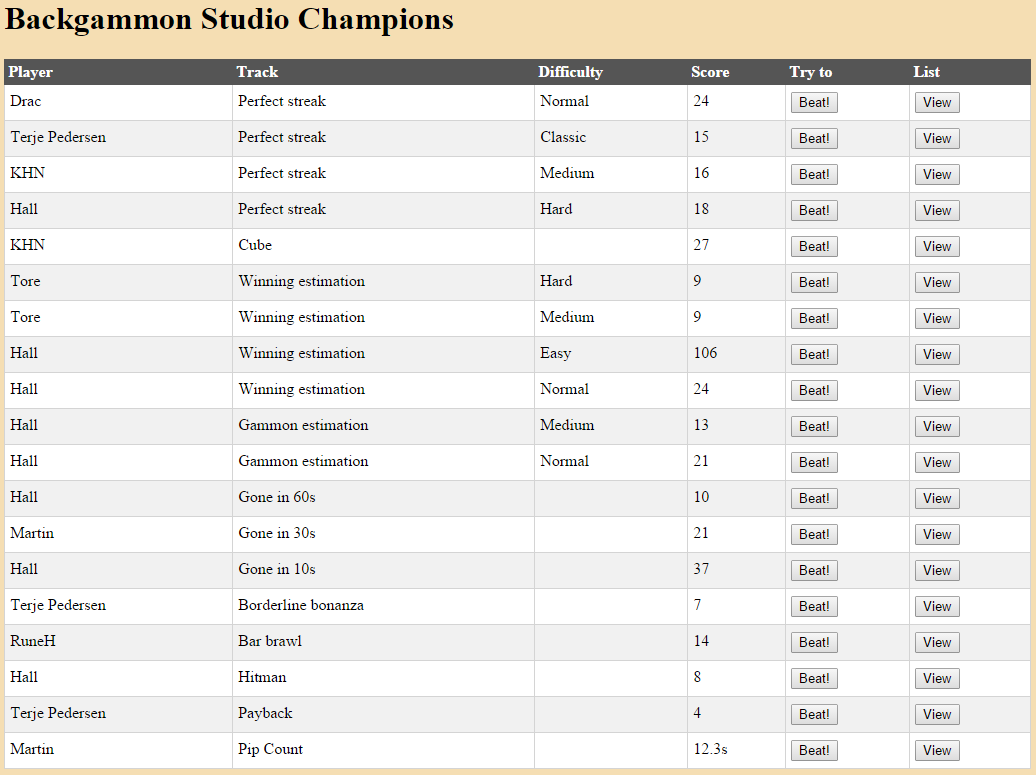Viewport: 1036px width, 775px height.
Task: View Perfect streak Hard list
Action: (937, 210)
